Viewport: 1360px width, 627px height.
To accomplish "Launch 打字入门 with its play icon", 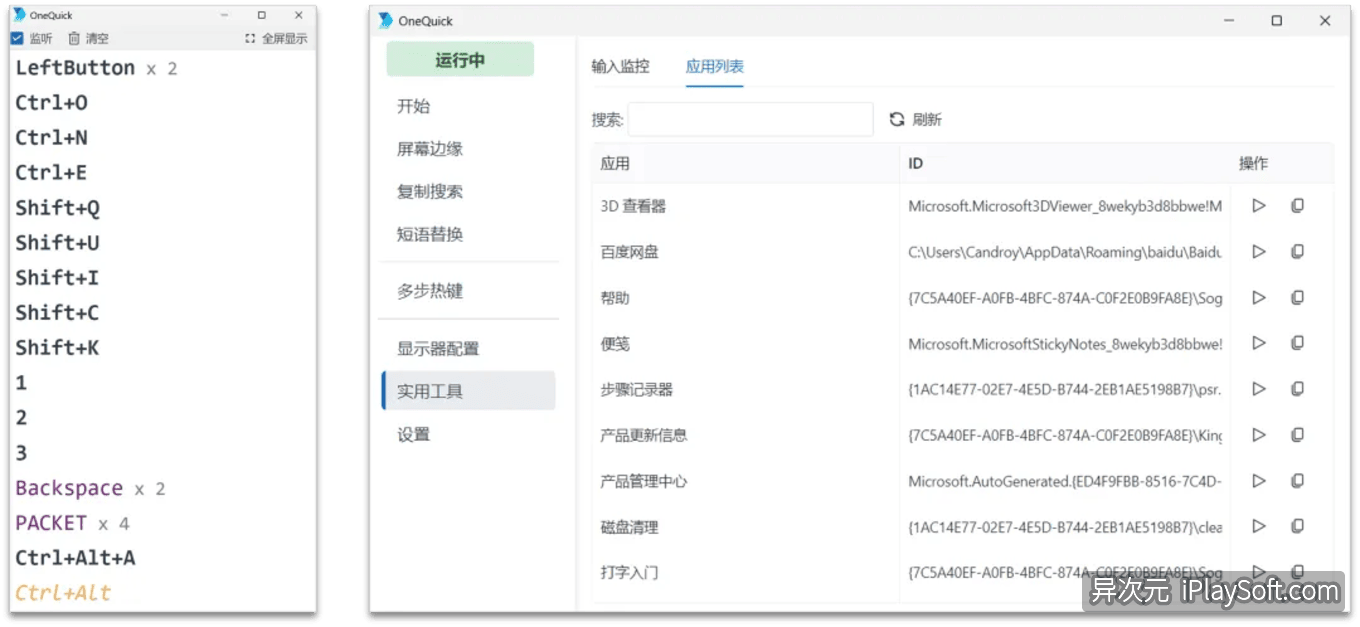I will pos(1259,571).
